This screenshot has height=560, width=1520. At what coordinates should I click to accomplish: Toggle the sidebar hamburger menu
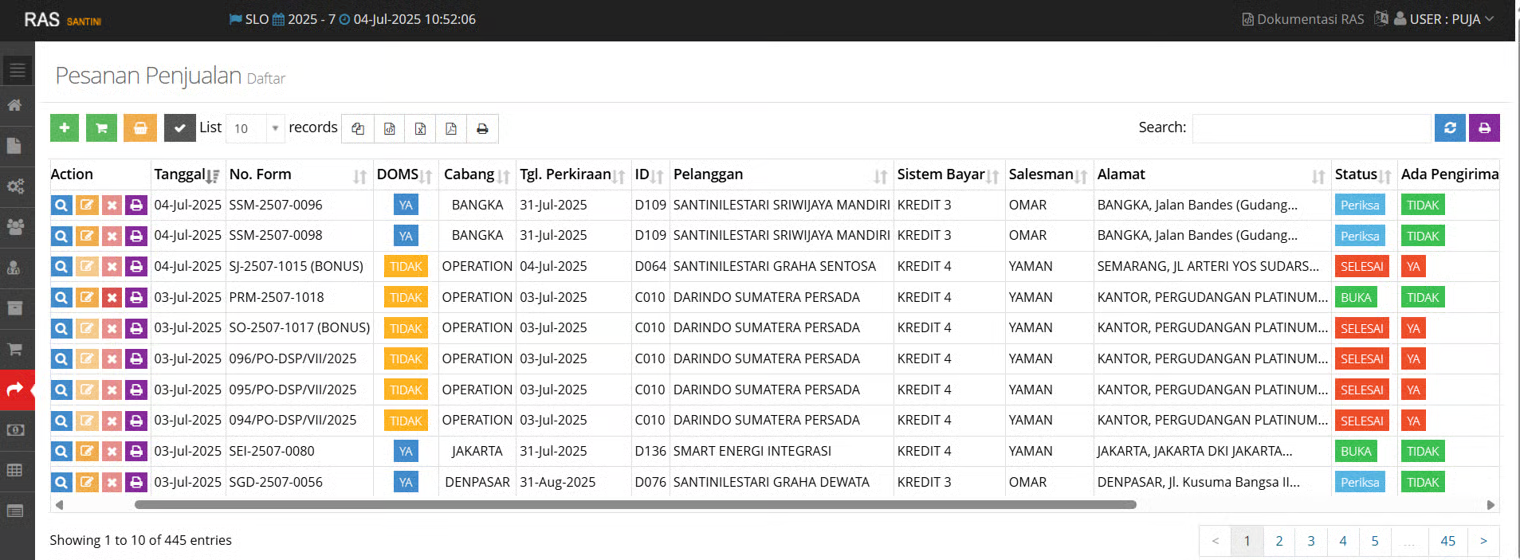click(x=15, y=70)
